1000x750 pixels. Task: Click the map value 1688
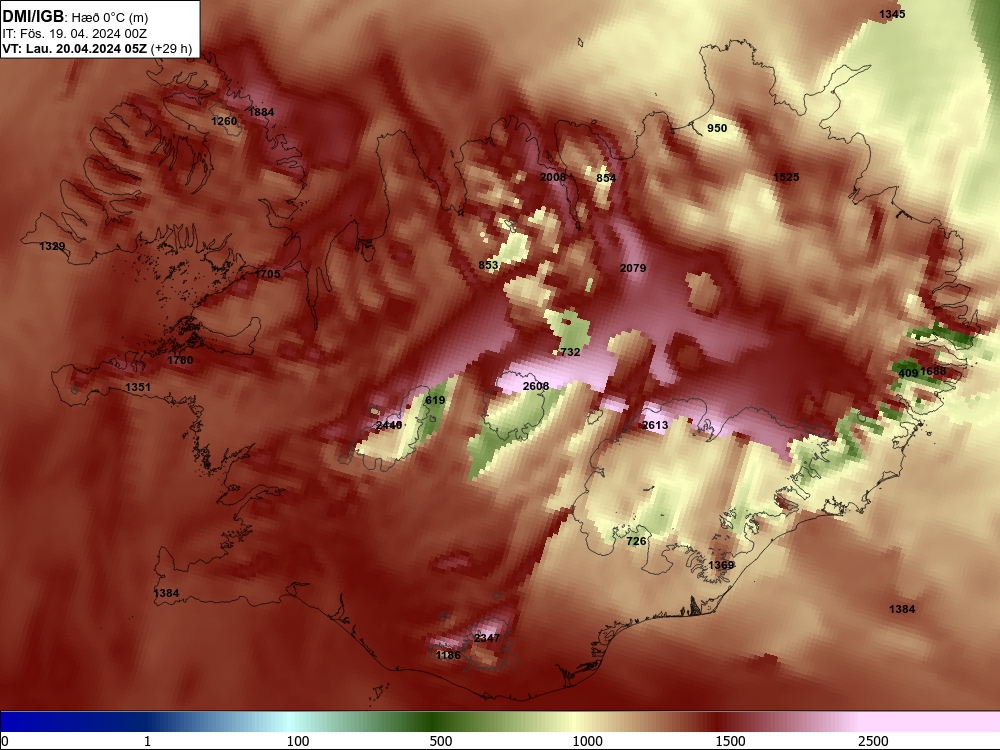pos(933,372)
